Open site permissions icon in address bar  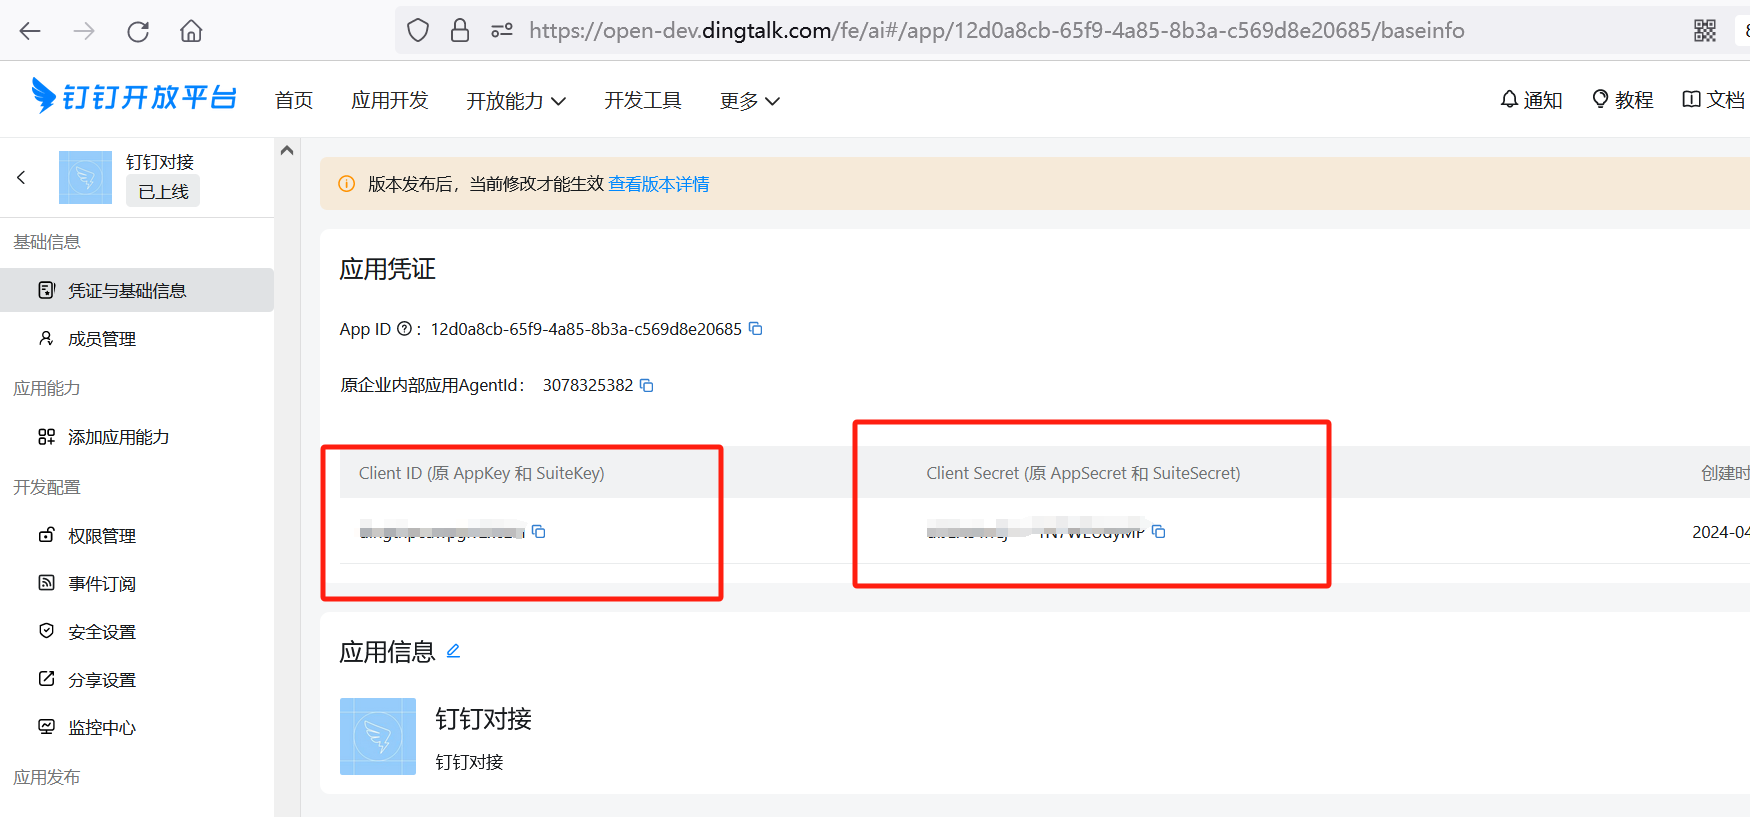tap(502, 31)
